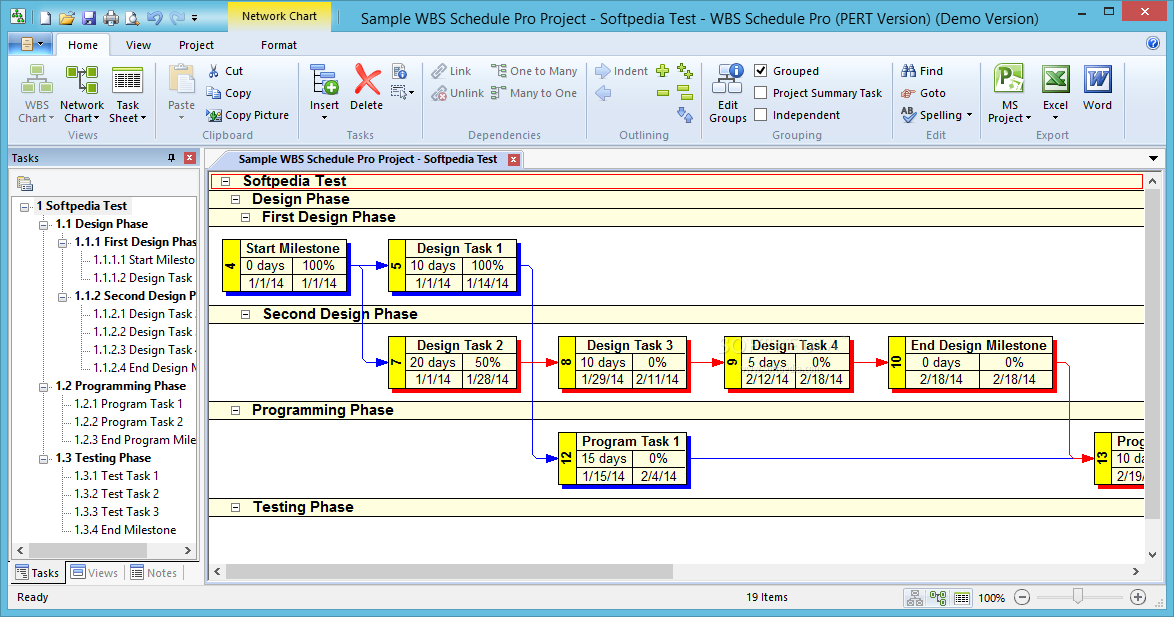Click the double green minus collapse-all icon
The height and width of the screenshot is (617, 1174).
tap(684, 93)
